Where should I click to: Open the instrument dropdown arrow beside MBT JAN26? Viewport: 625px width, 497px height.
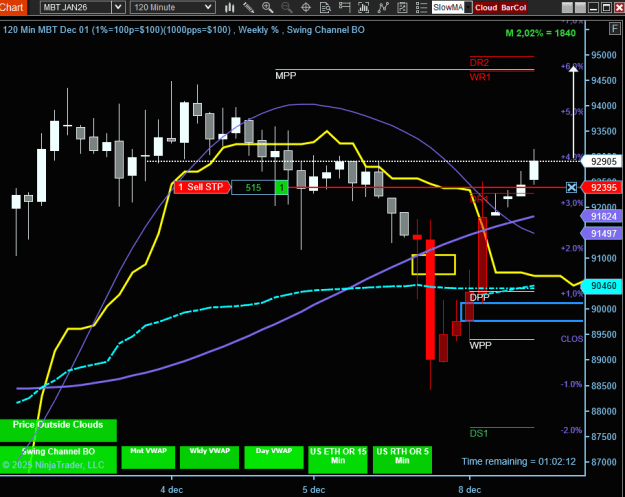[x=118, y=7]
